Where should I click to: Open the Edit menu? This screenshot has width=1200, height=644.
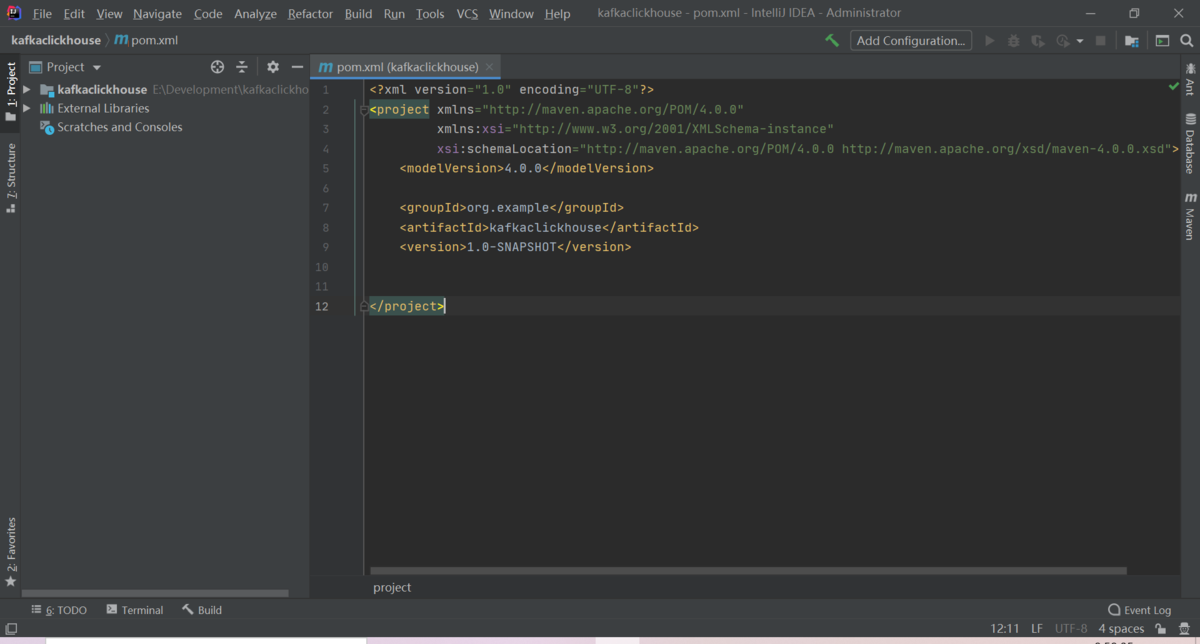click(74, 14)
